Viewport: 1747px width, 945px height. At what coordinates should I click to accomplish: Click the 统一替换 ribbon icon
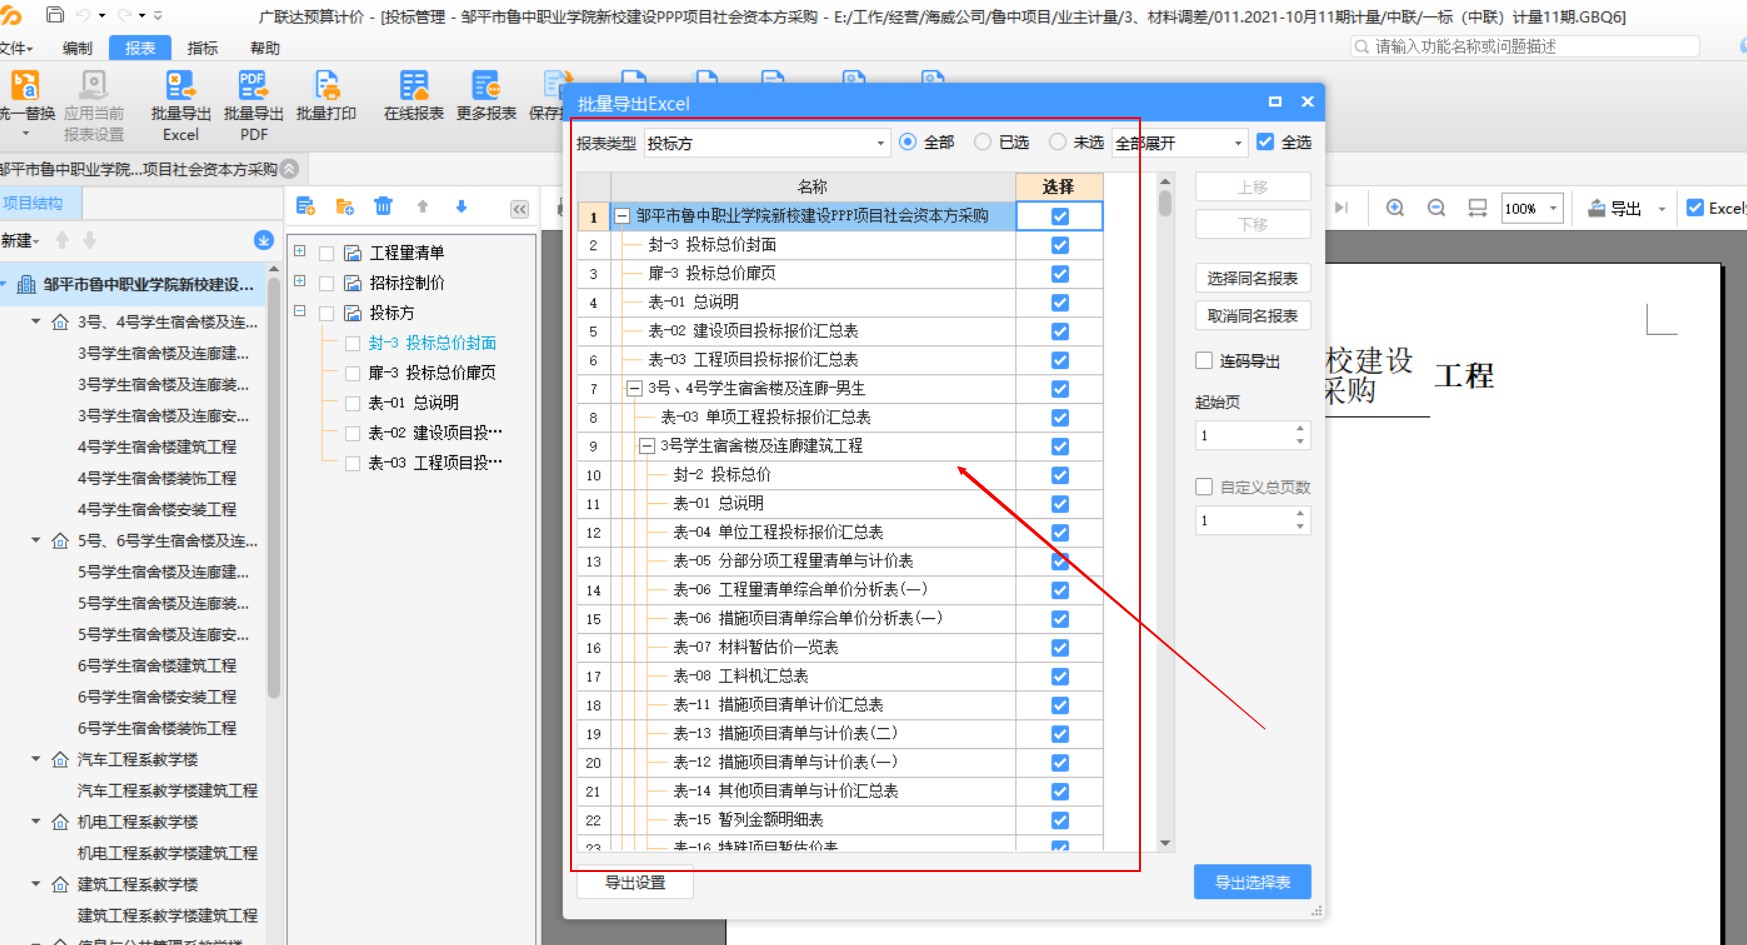25,86
